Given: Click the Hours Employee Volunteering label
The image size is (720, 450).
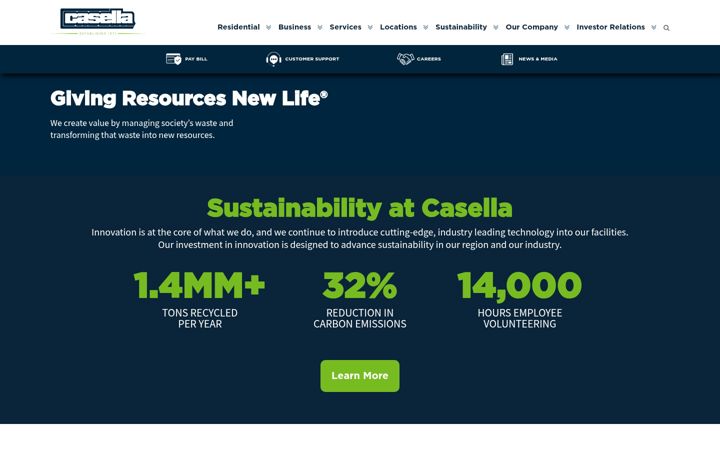Looking at the screenshot, I should click(x=520, y=319).
